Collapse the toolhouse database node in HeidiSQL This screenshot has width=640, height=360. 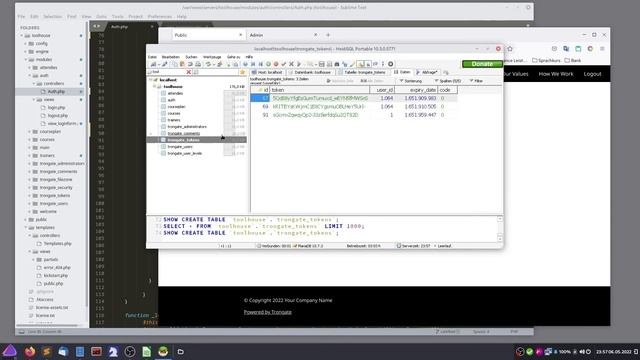[x=155, y=87]
